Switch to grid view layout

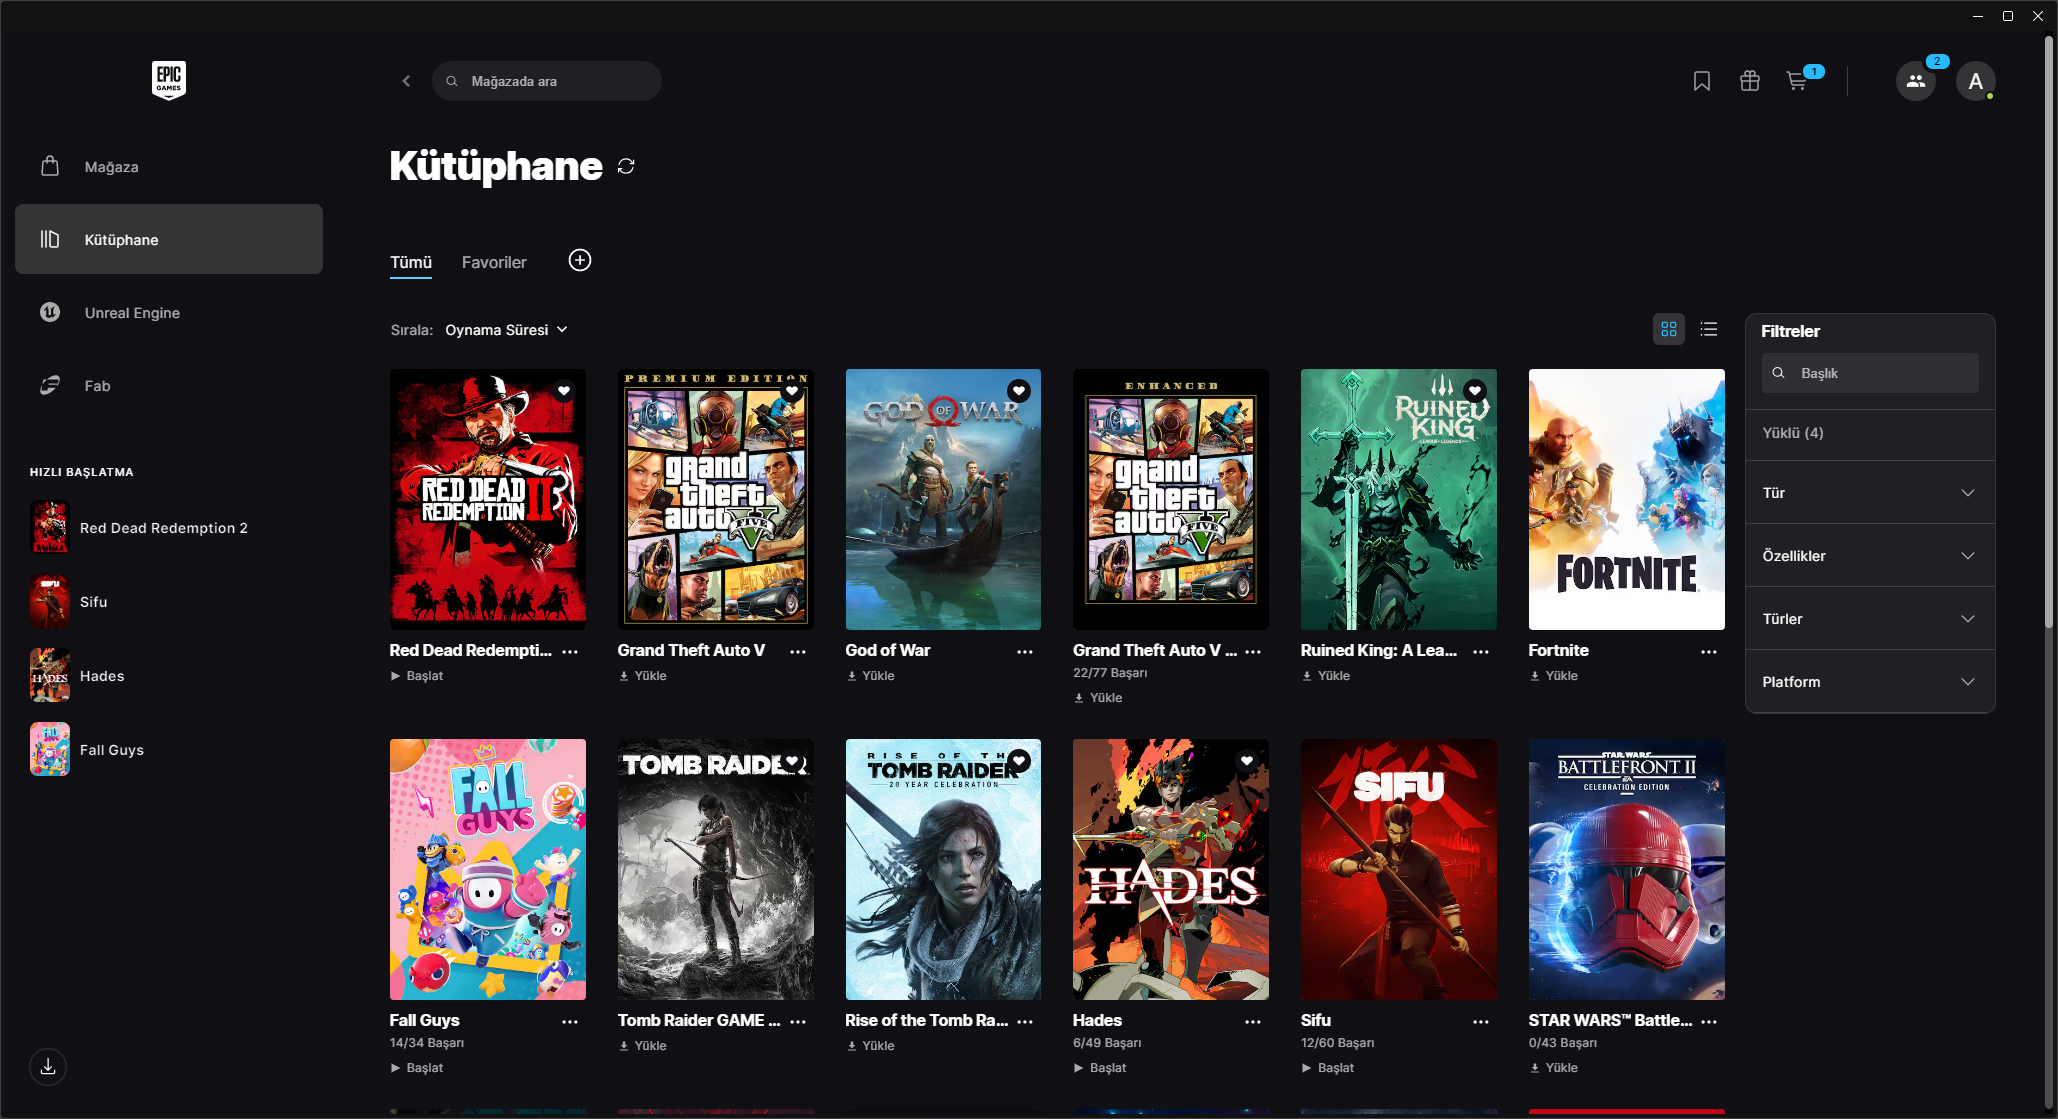1669,329
